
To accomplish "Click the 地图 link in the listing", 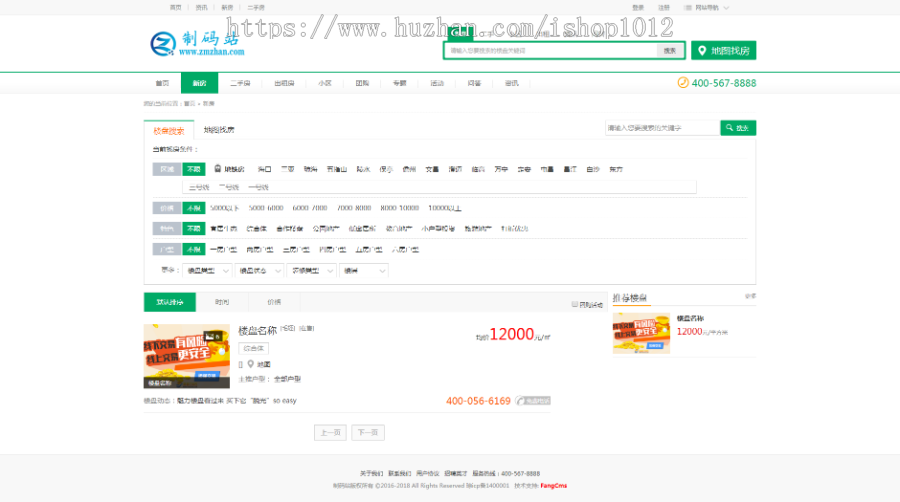I will click(263, 364).
